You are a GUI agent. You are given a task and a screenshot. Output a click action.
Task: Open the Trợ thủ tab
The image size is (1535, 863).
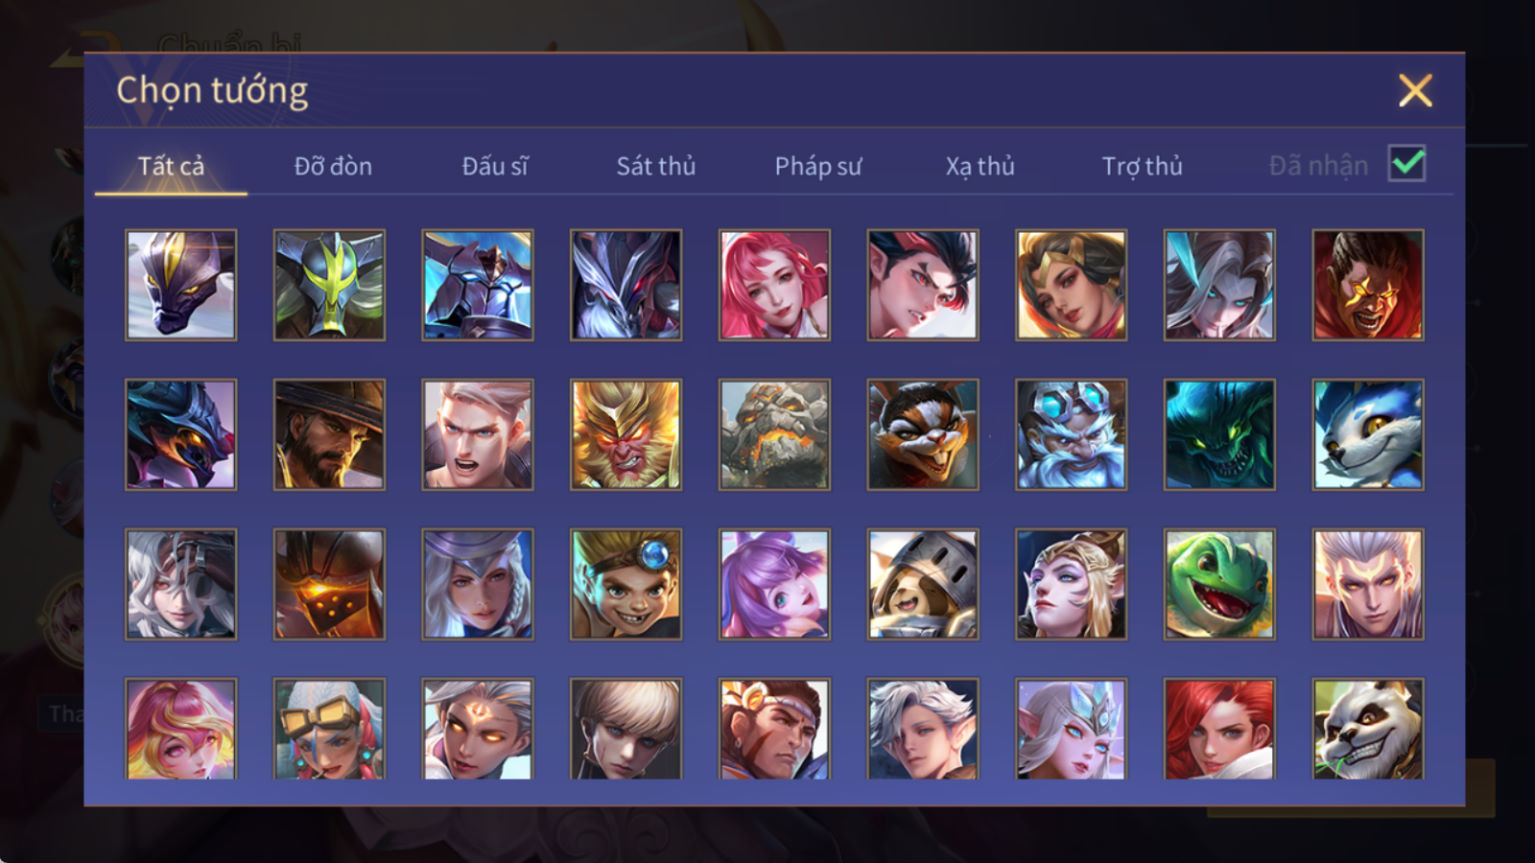coord(1142,166)
